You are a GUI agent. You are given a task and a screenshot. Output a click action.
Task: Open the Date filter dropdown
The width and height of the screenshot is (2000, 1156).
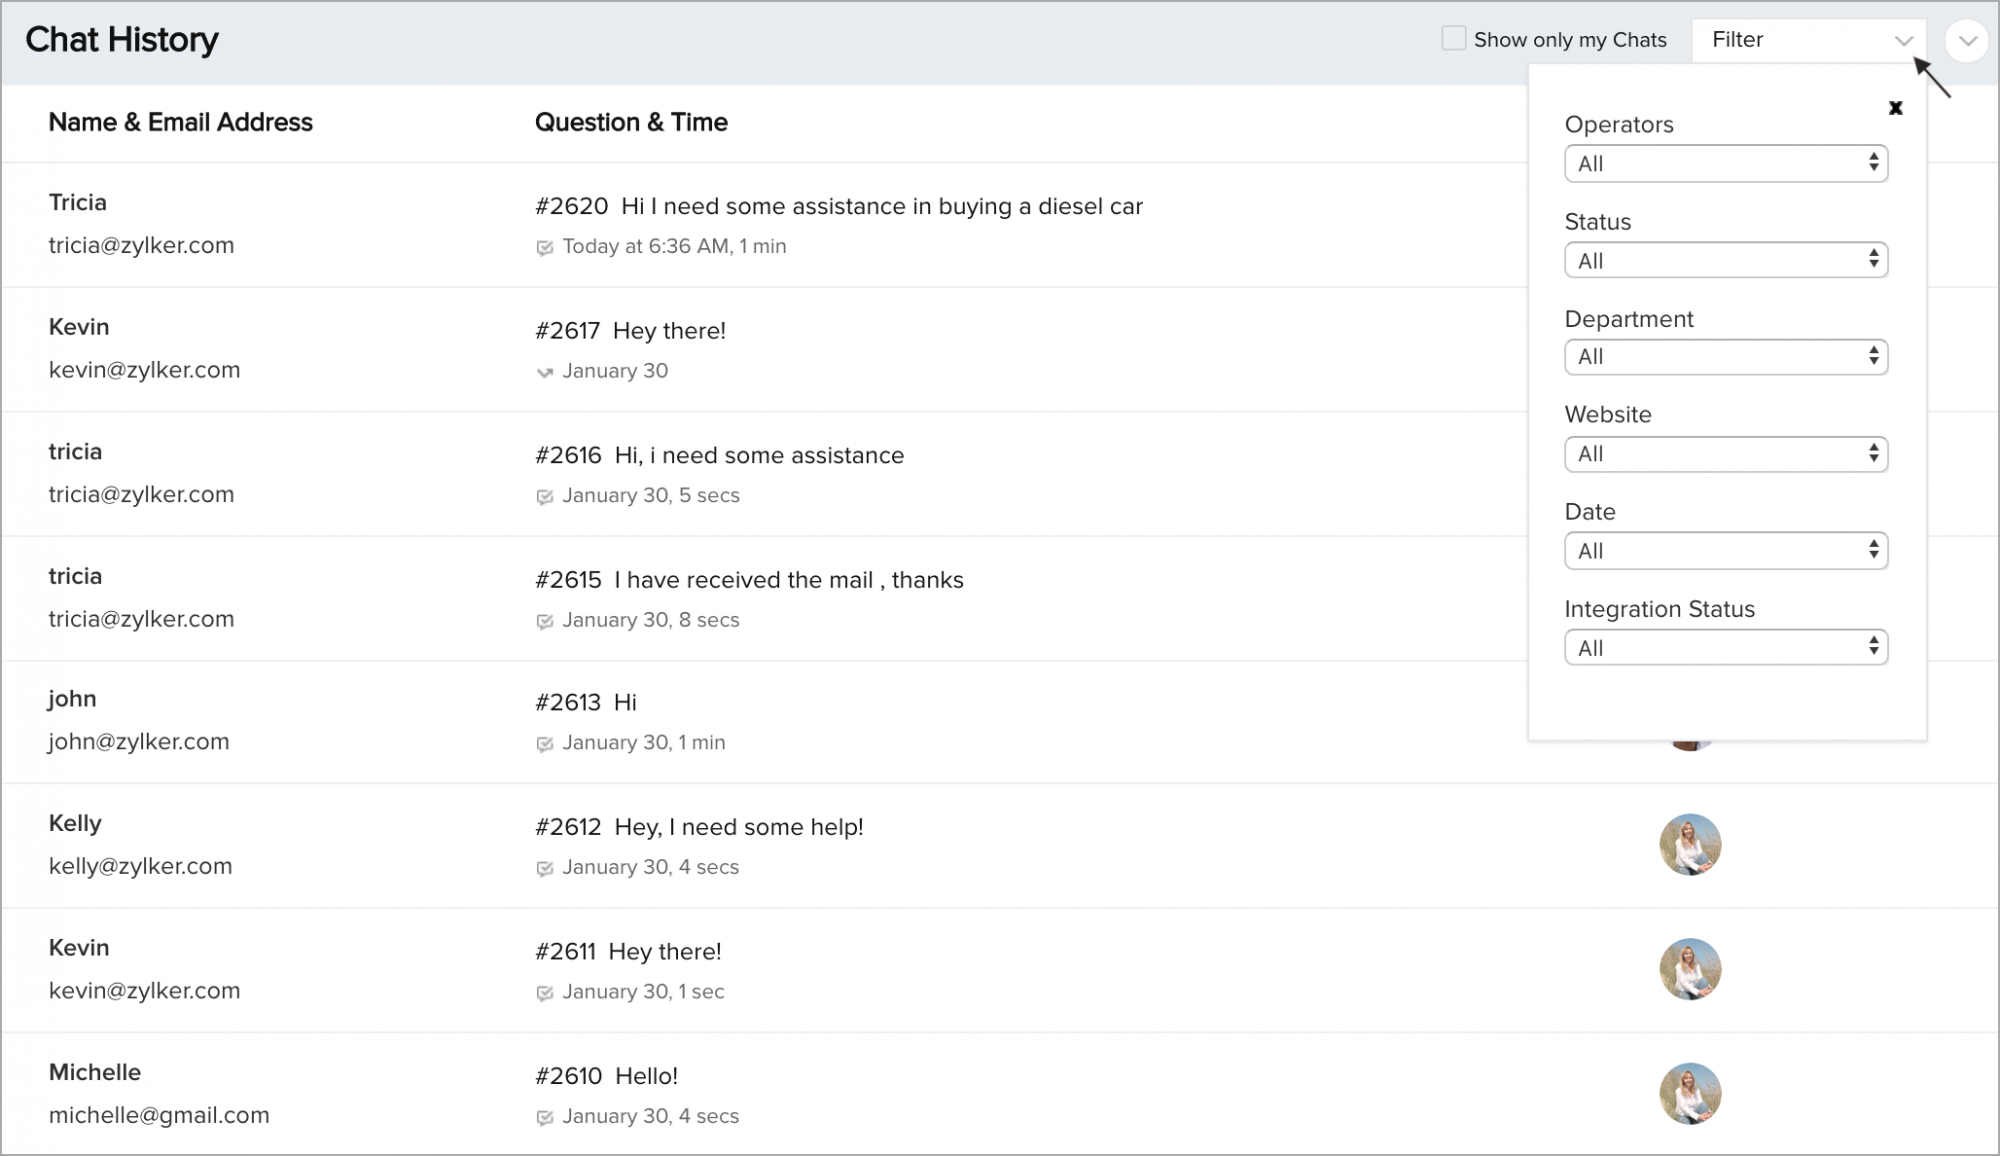[x=1725, y=551]
